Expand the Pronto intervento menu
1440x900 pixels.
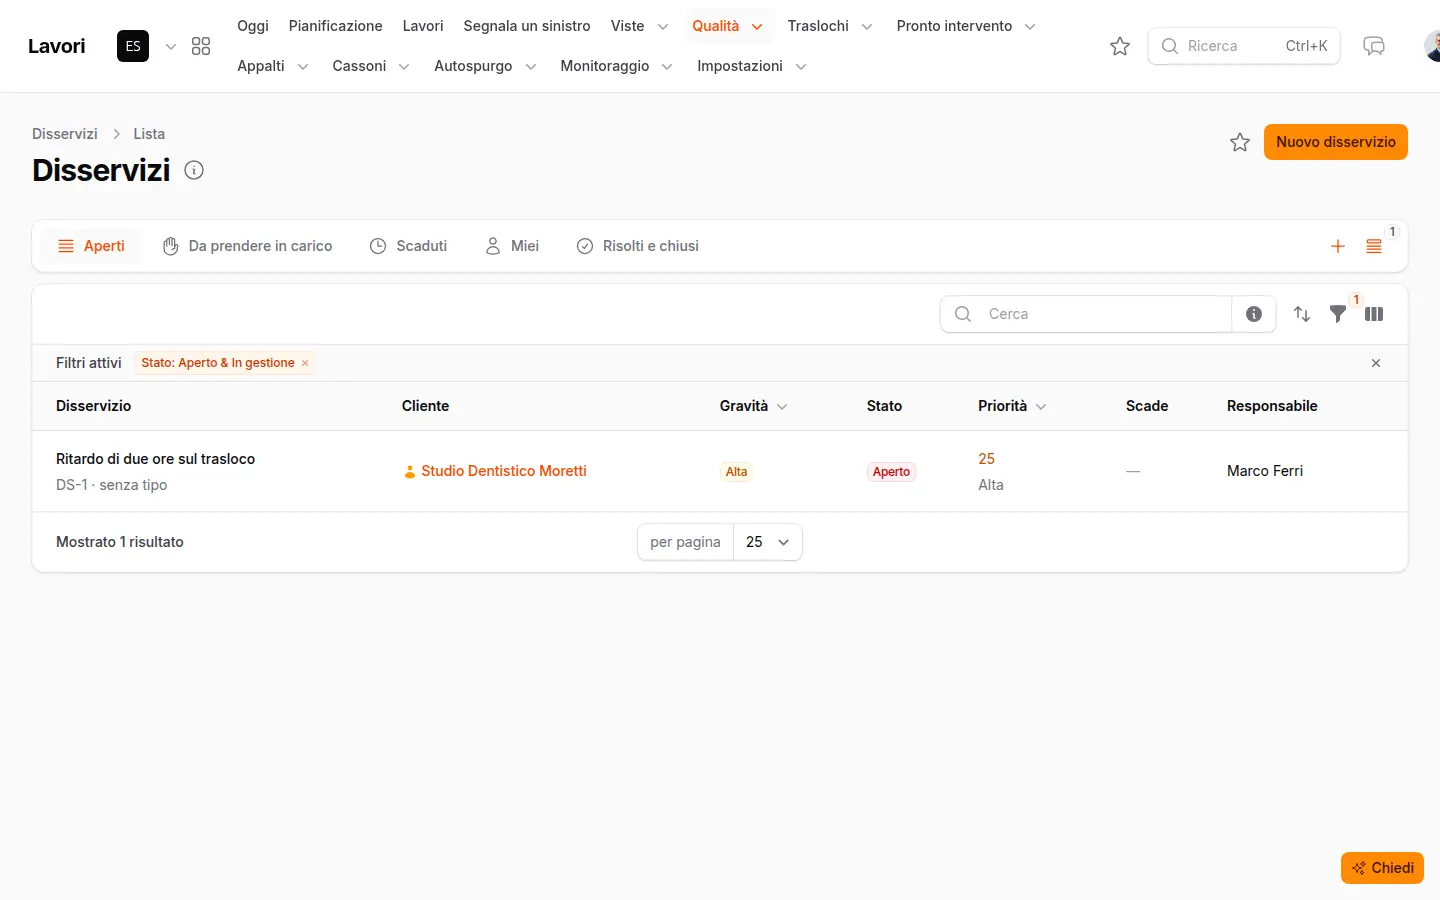point(965,26)
